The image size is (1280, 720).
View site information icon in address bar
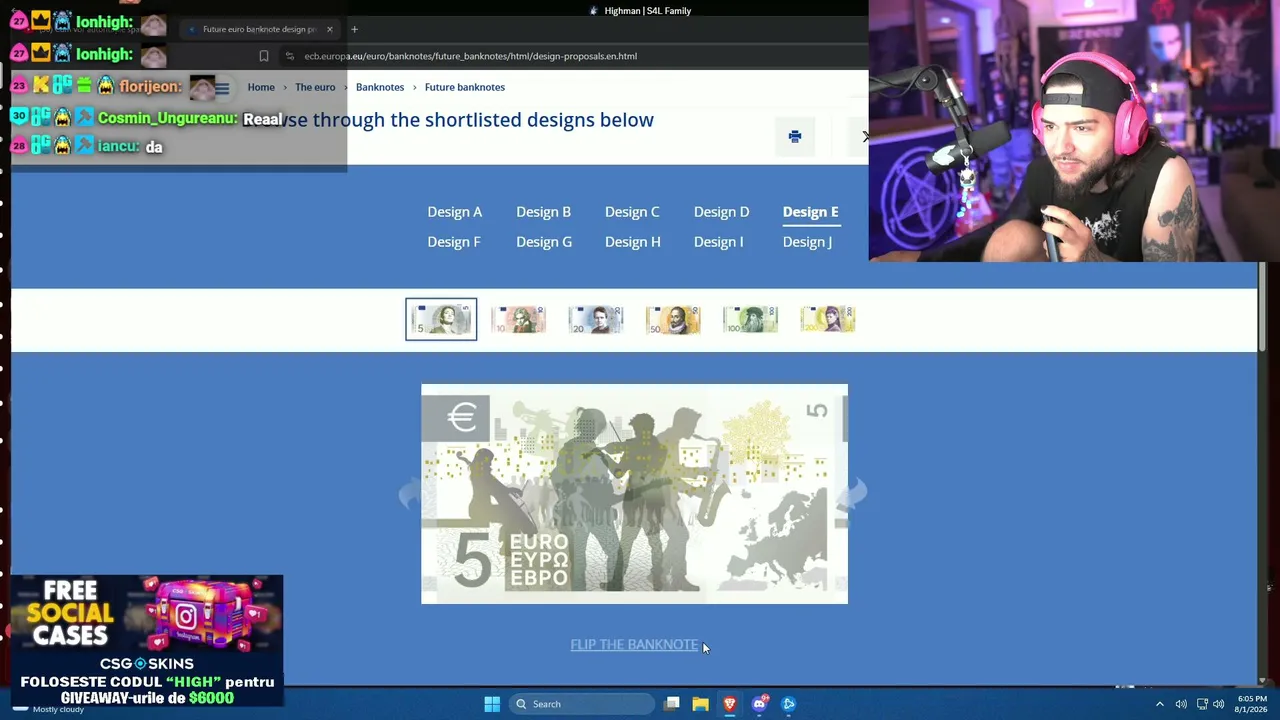click(290, 56)
